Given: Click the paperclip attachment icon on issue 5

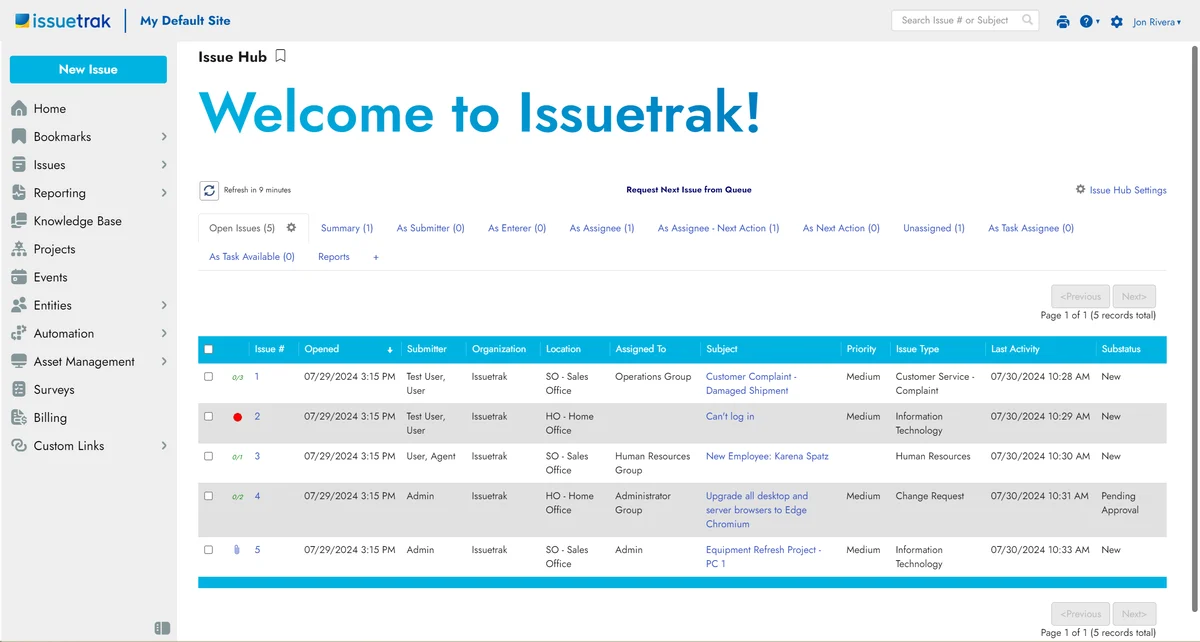Looking at the screenshot, I should 237,549.
